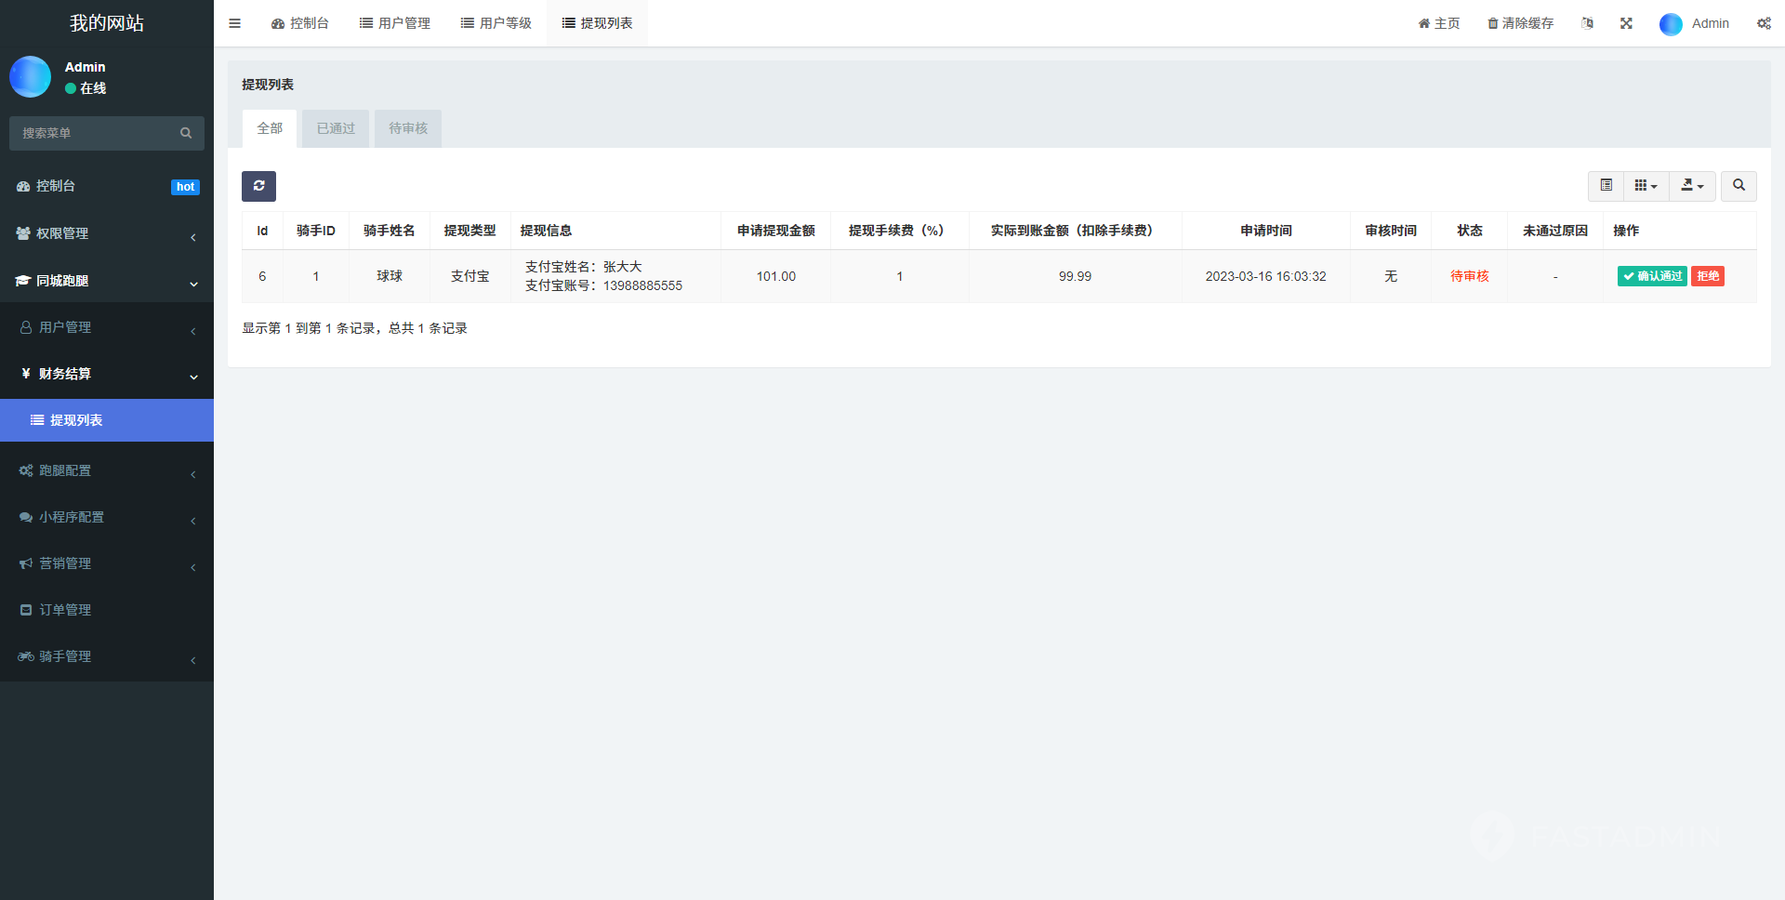Screen dimensions: 1785x900
Task: Click the magnifier in the menu search box
Action: pyautogui.click(x=186, y=133)
